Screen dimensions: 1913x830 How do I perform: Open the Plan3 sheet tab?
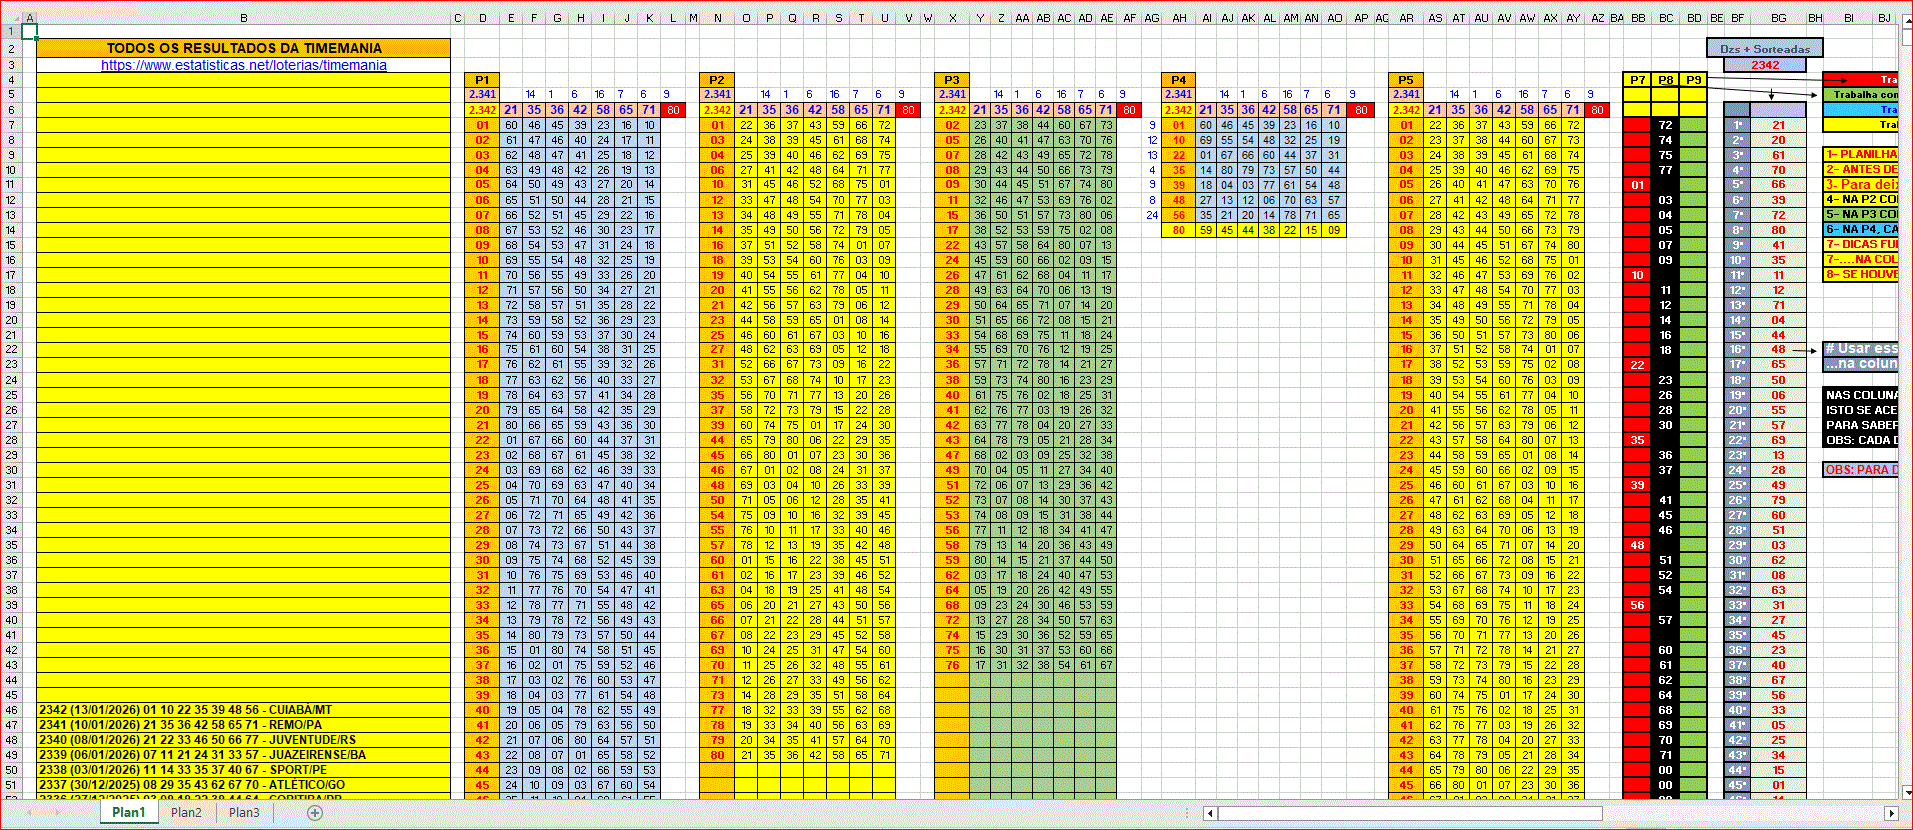[x=244, y=813]
